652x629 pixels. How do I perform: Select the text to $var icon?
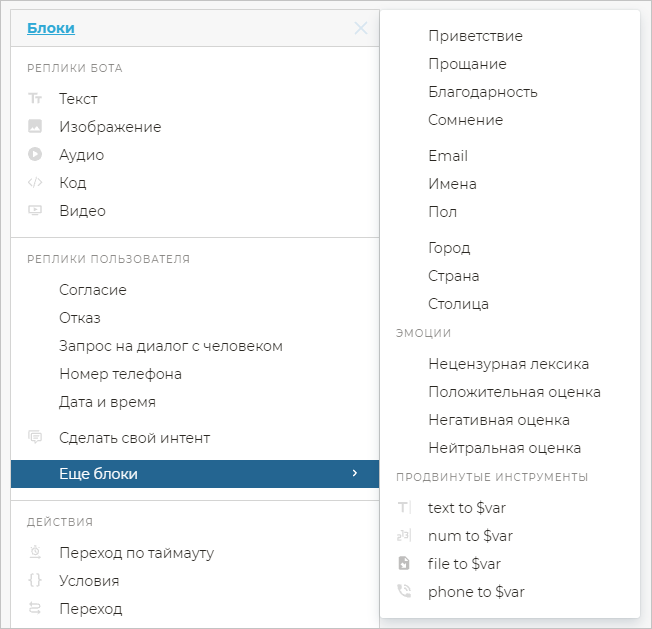coord(404,508)
